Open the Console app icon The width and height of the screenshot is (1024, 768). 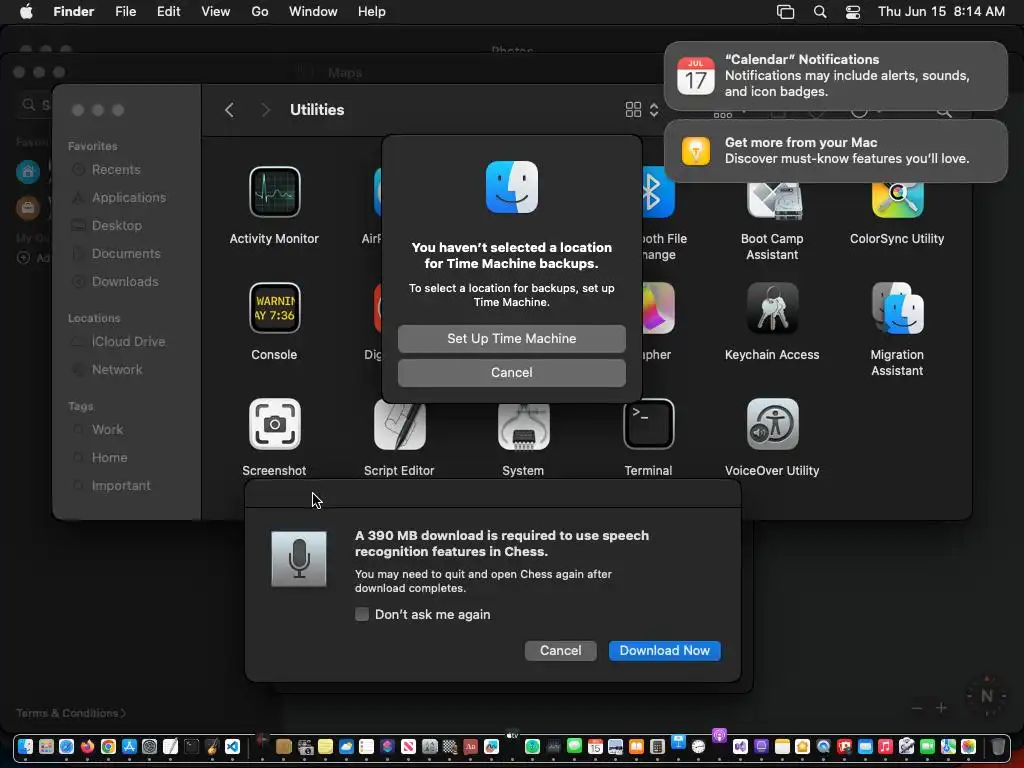click(274, 308)
